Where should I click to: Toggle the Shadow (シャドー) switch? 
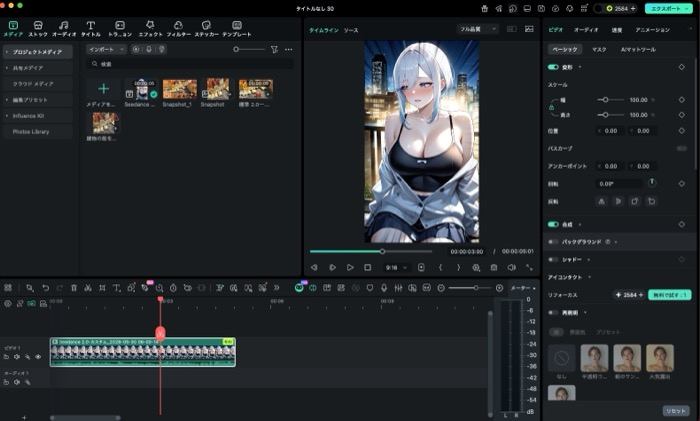click(553, 259)
